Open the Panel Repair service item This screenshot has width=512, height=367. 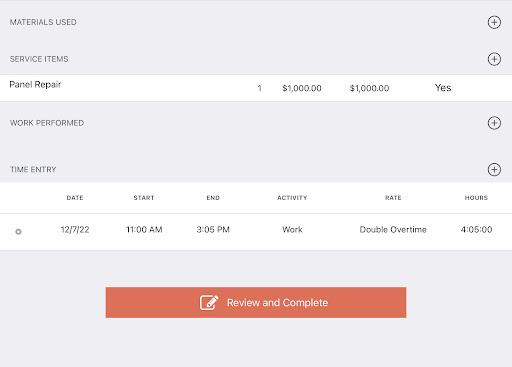pyautogui.click(x=256, y=88)
